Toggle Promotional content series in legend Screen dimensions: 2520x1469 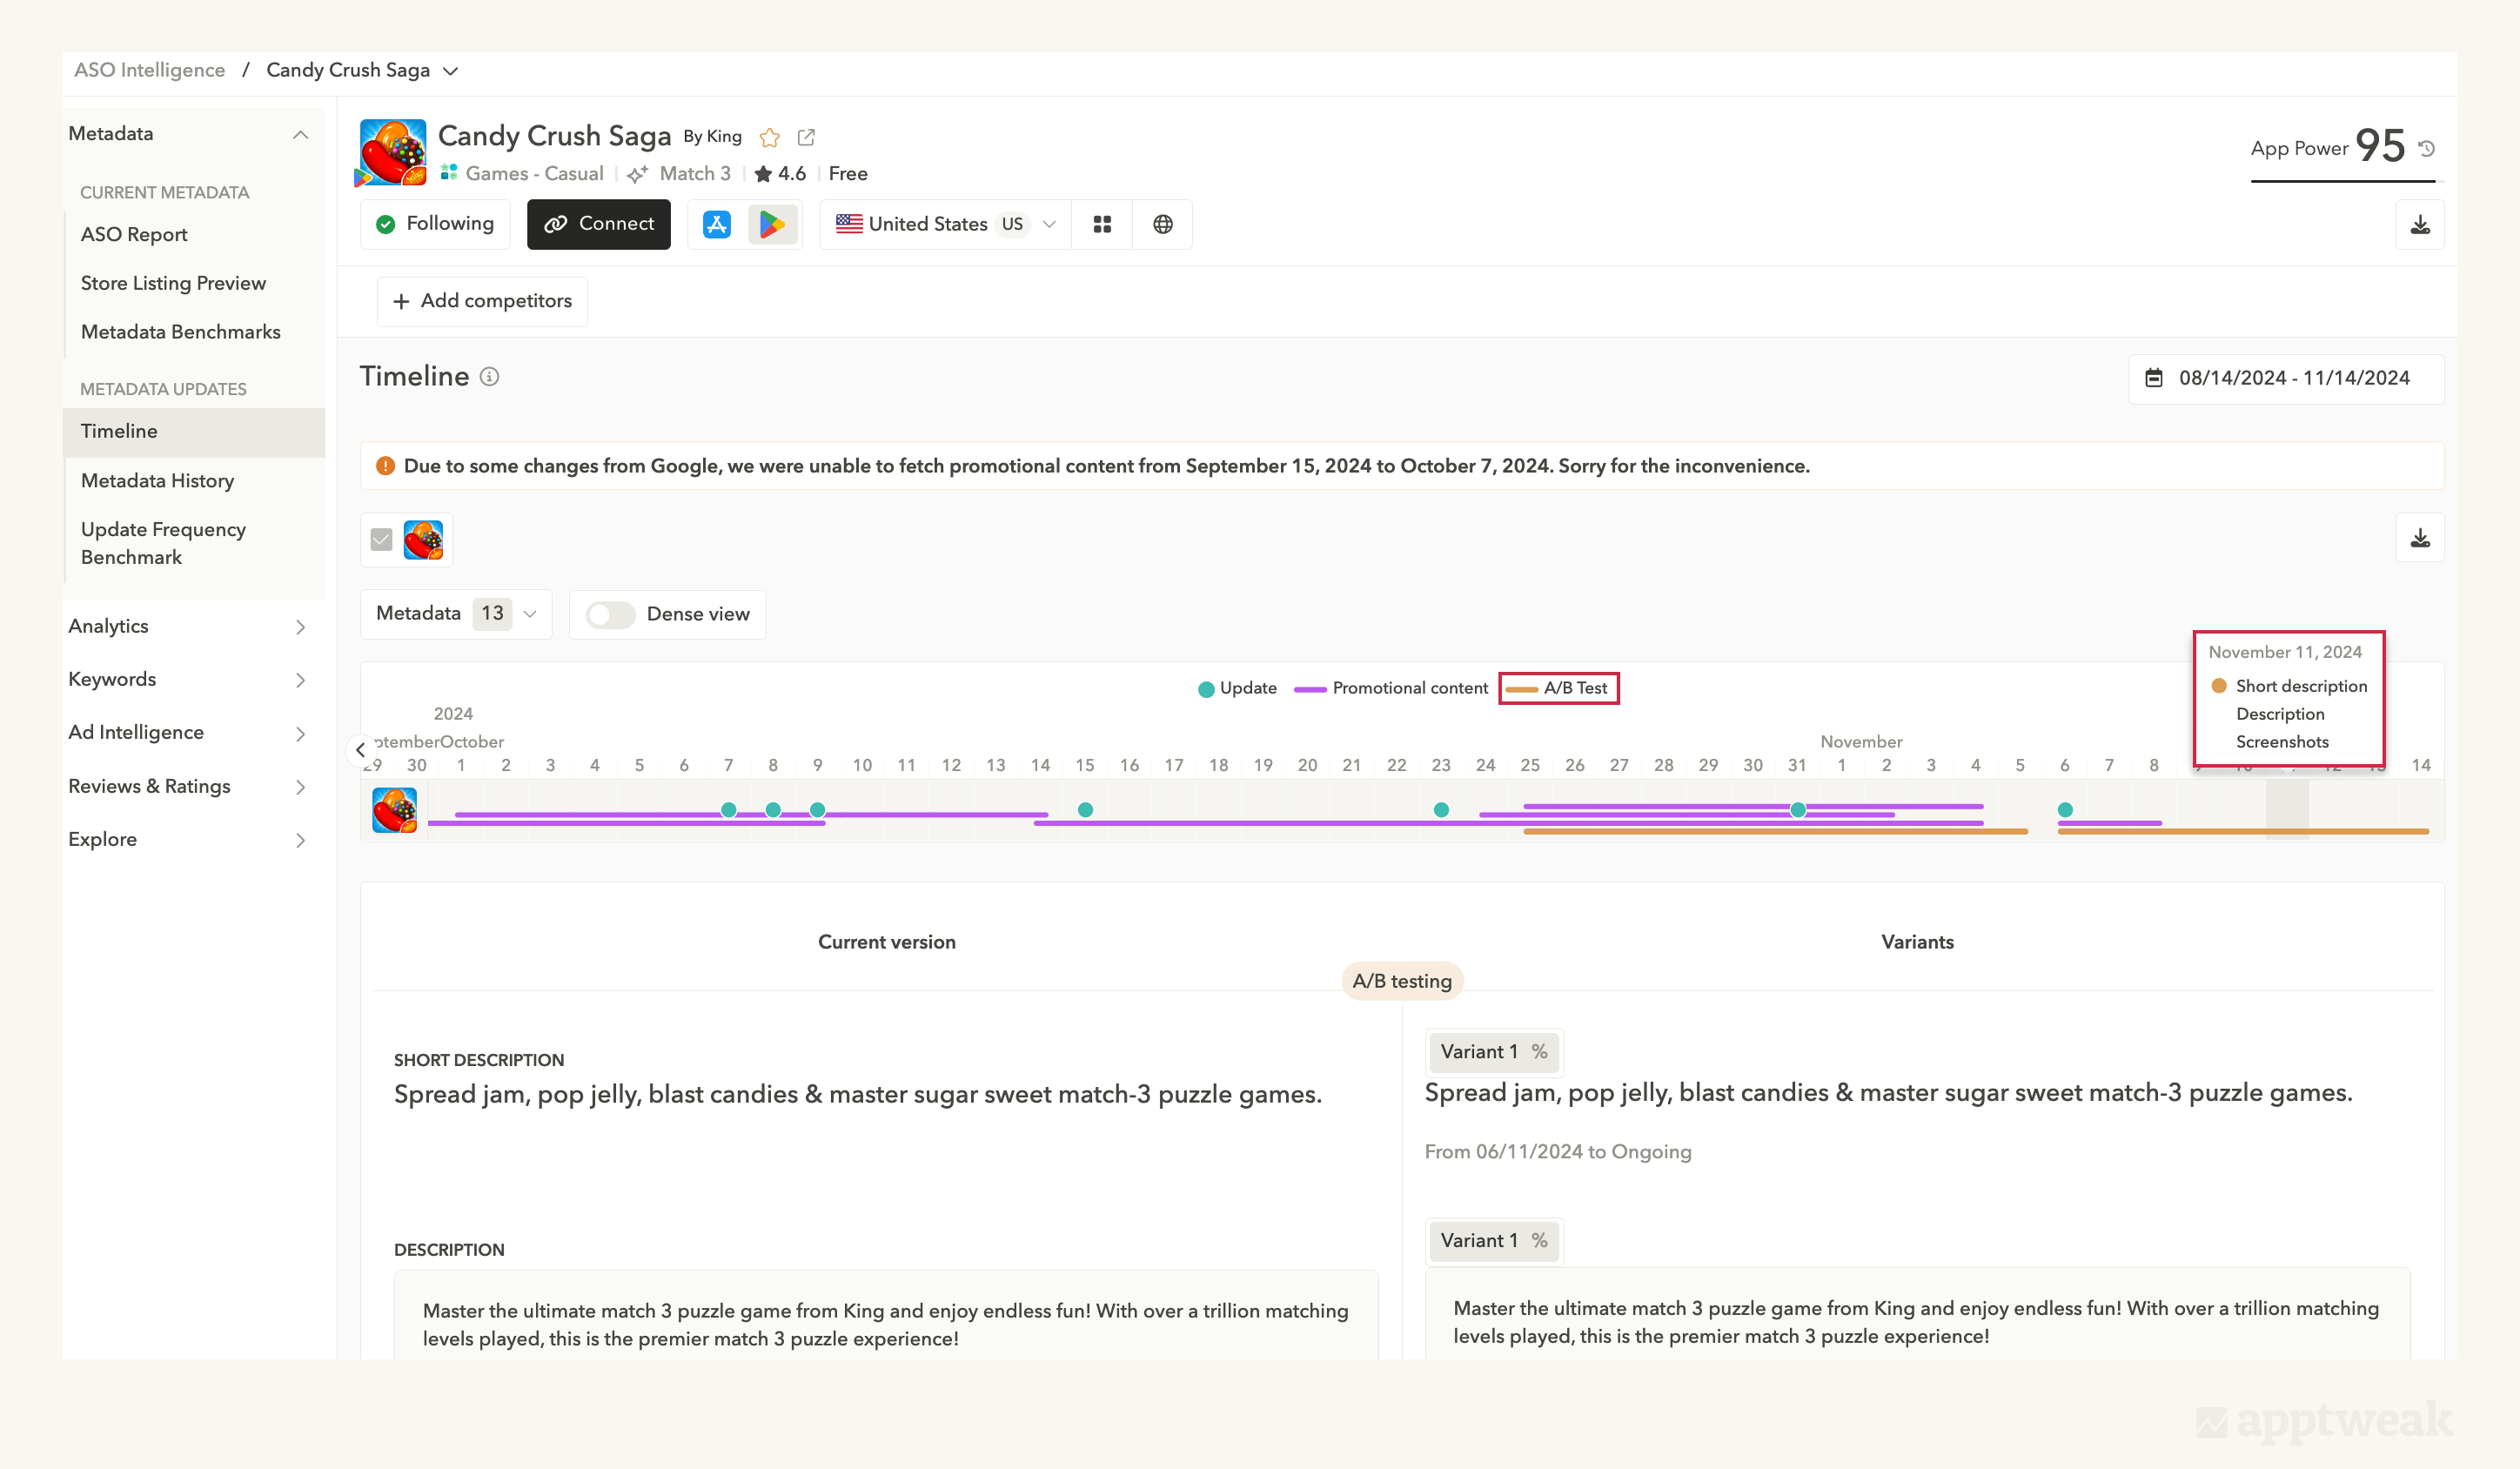pos(1391,688)
